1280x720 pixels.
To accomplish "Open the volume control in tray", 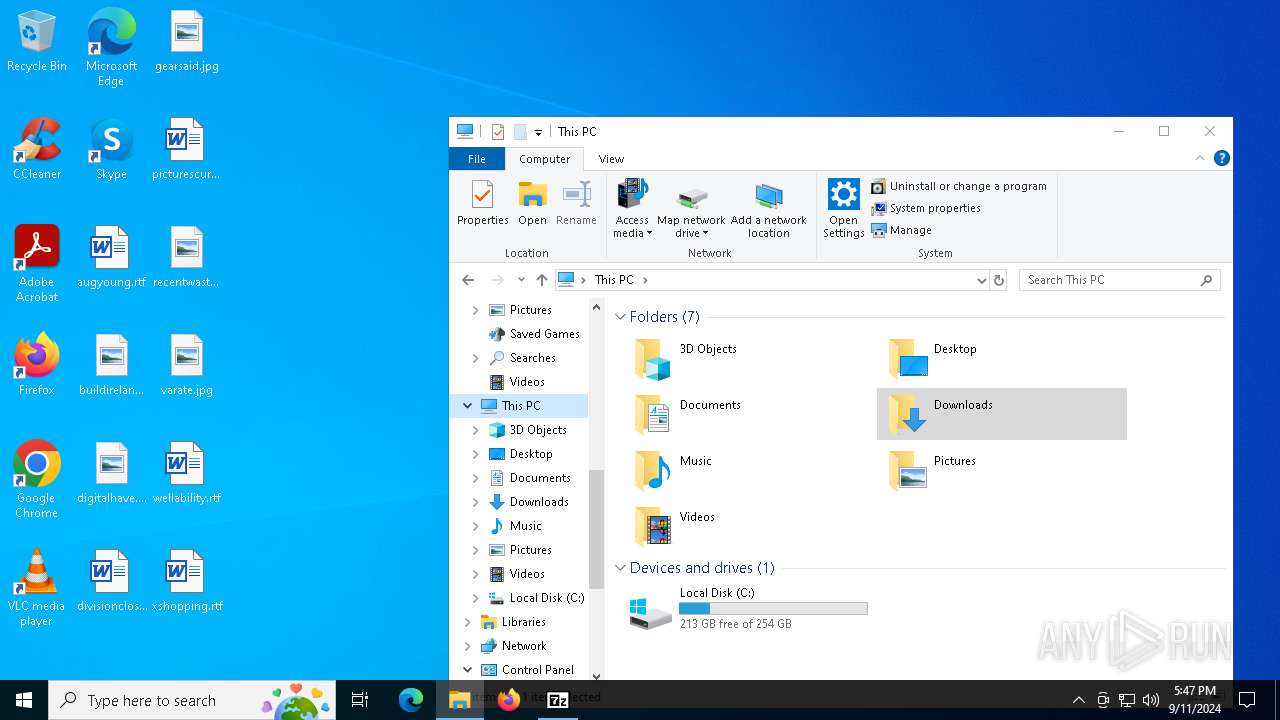I will [1151, 700].
